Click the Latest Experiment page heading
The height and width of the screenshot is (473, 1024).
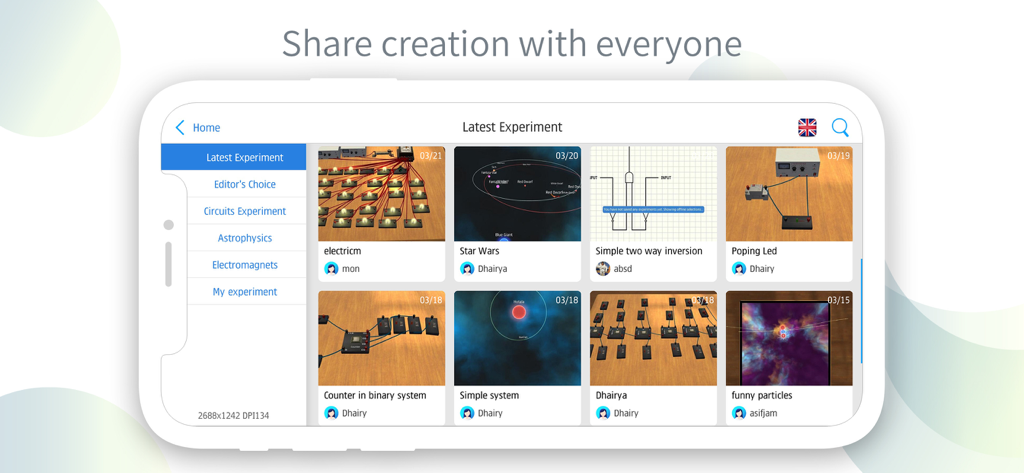point(512,127)
